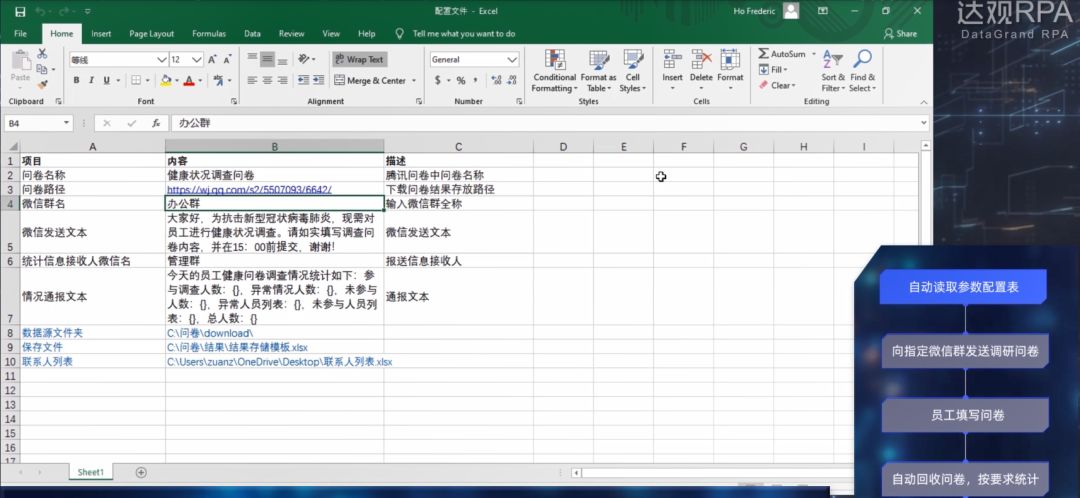Center text horizontally in Alignment group
The image size is (1080, 498).
[267, 81]
